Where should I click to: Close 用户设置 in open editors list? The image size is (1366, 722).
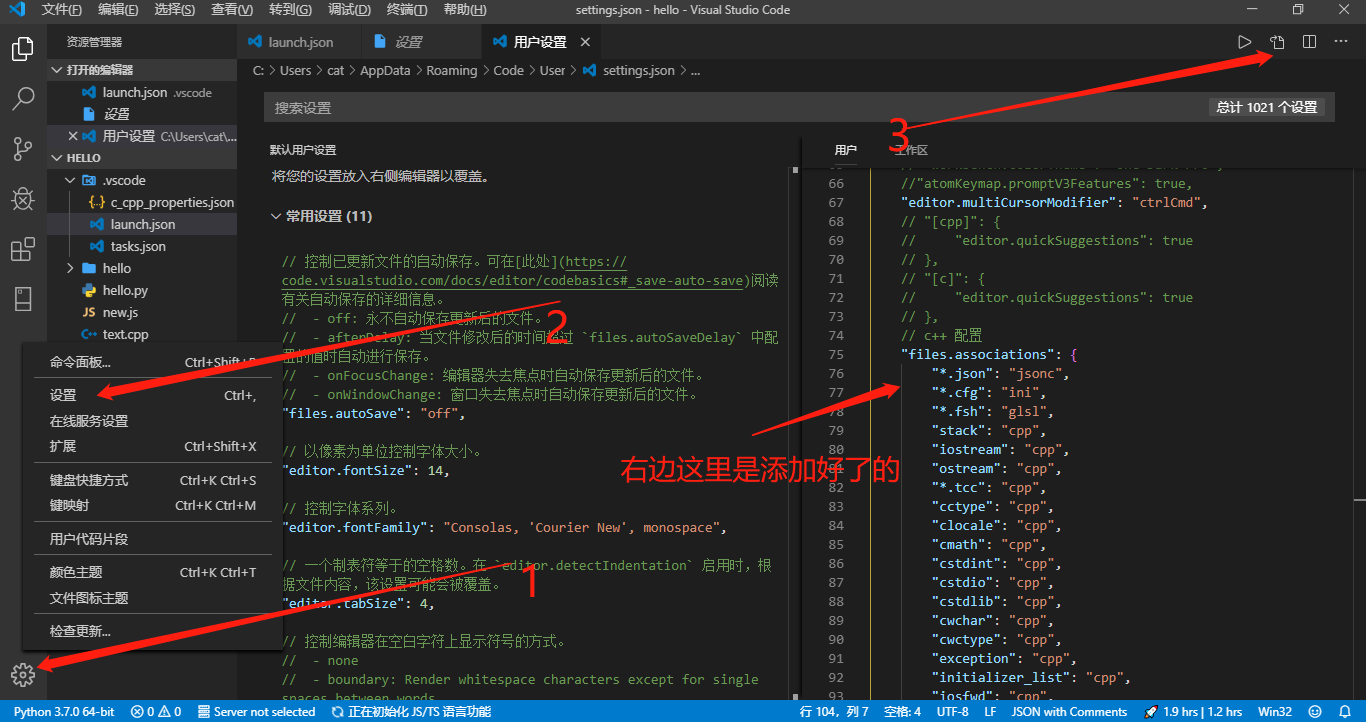(73, 136)
